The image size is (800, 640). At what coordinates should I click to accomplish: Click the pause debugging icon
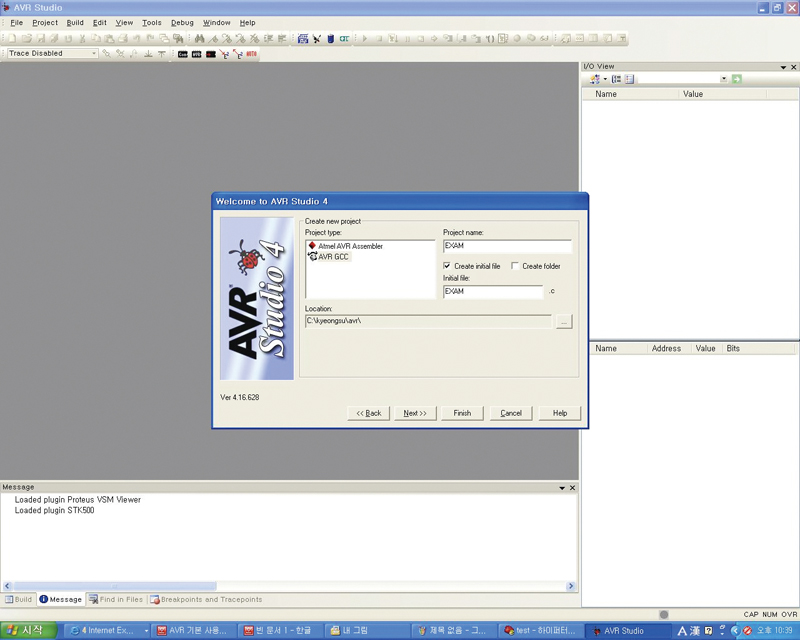coord(407,38)
